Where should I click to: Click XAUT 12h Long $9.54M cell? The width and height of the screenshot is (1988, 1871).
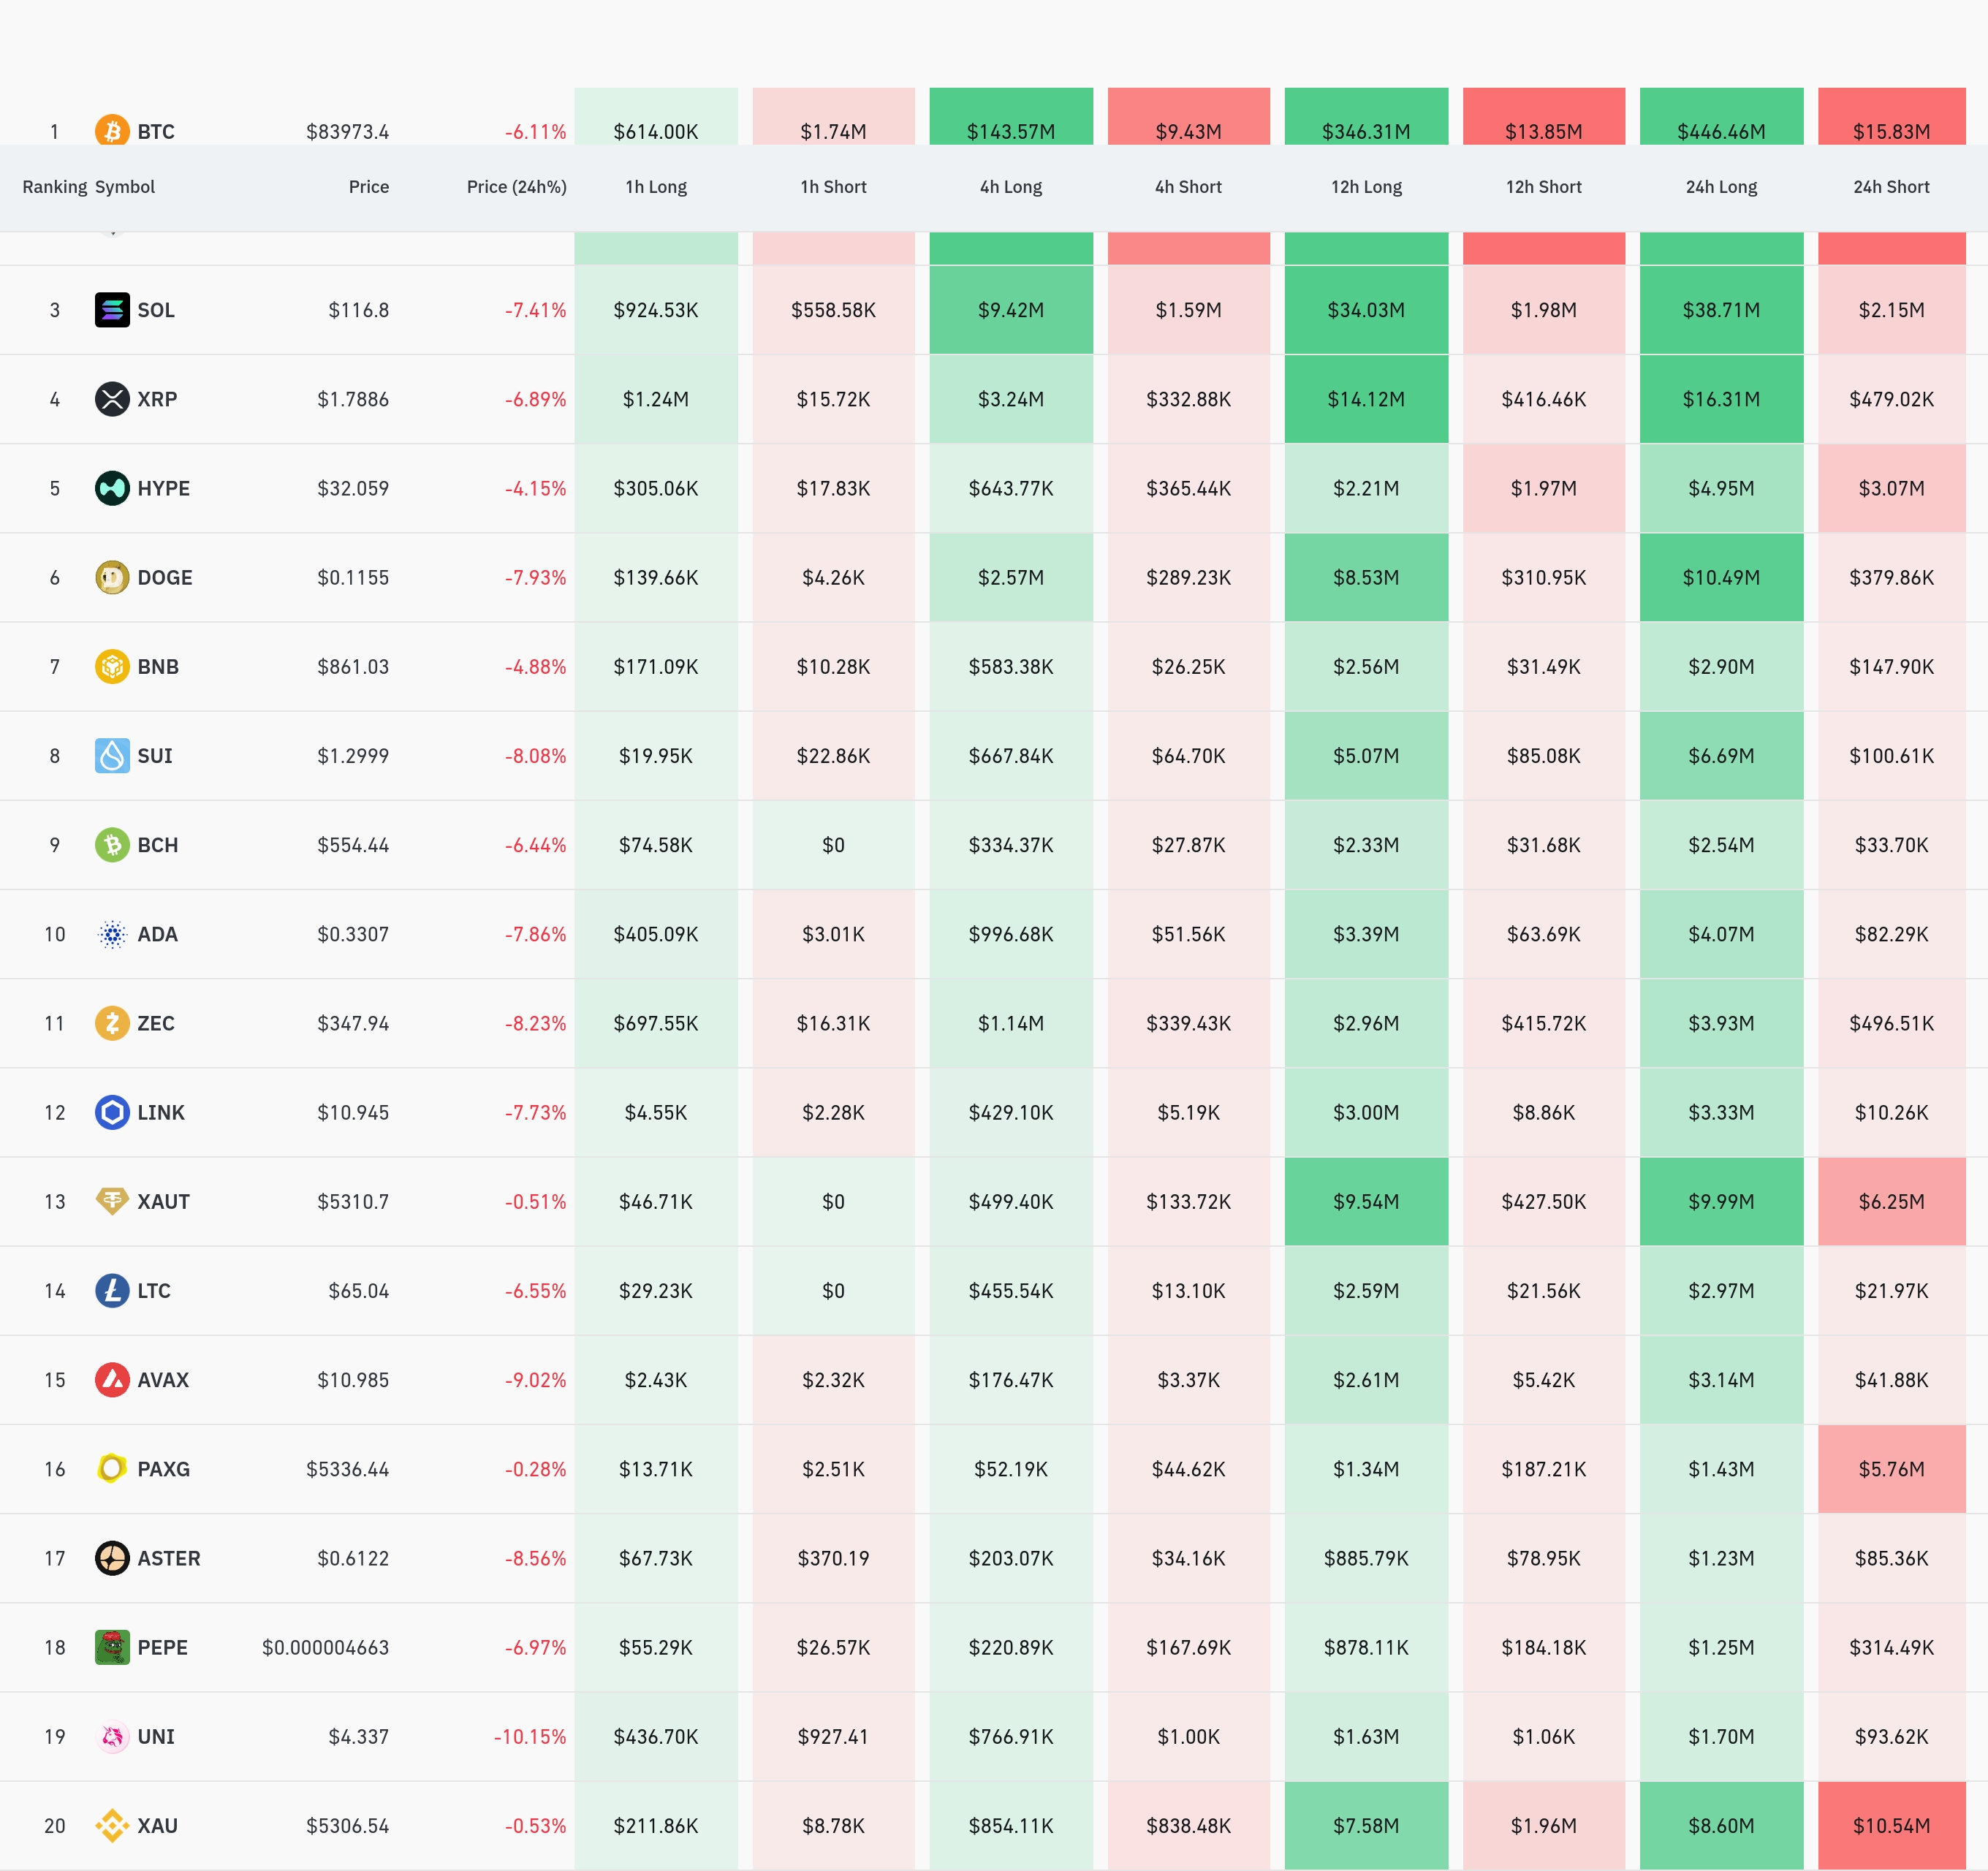pyautogui.click(x=1366, y=1201)
